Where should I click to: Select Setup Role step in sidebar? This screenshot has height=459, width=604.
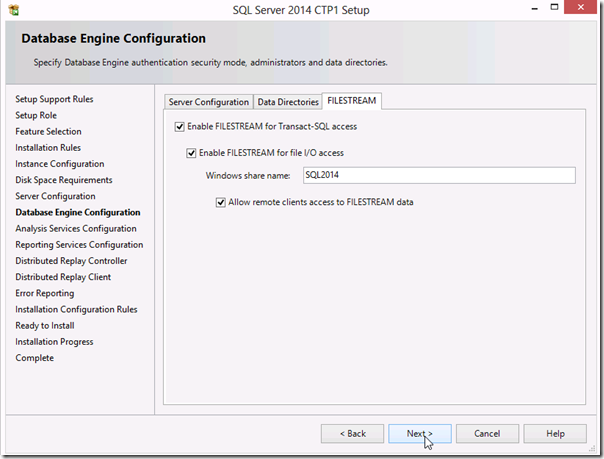[36, 116]
